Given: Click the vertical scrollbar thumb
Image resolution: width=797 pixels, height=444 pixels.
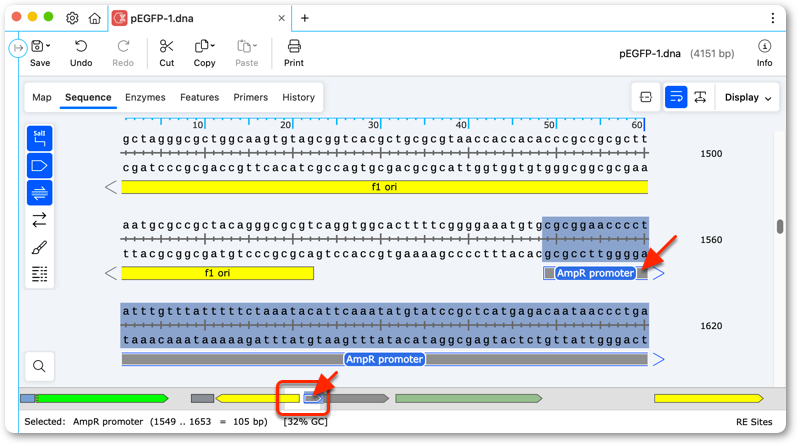Looking at the screenshot, I should tap(780, 227).
